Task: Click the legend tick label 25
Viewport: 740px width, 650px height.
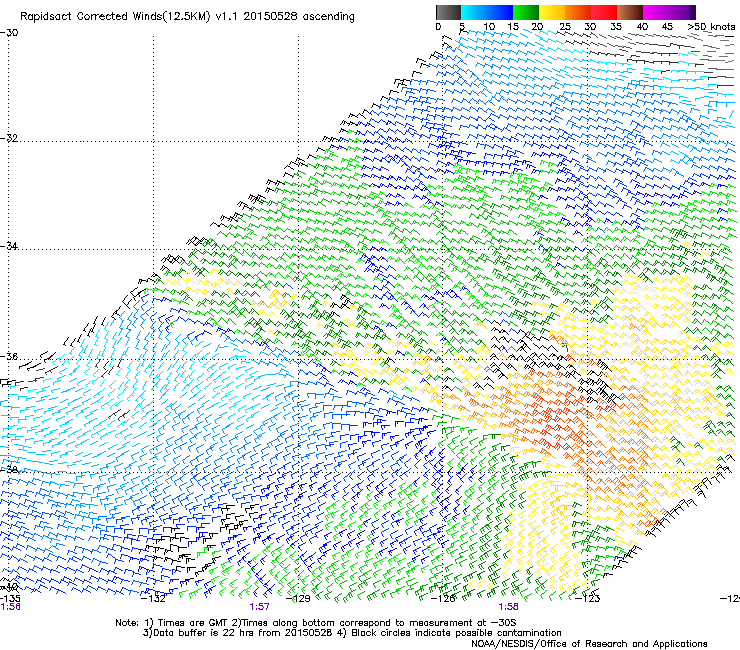Action: 565,27
